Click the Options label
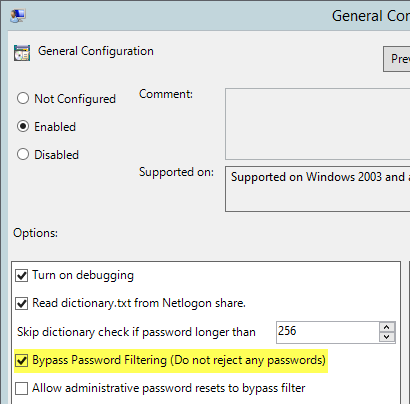The image size is (410, 404). coord(35,233)
